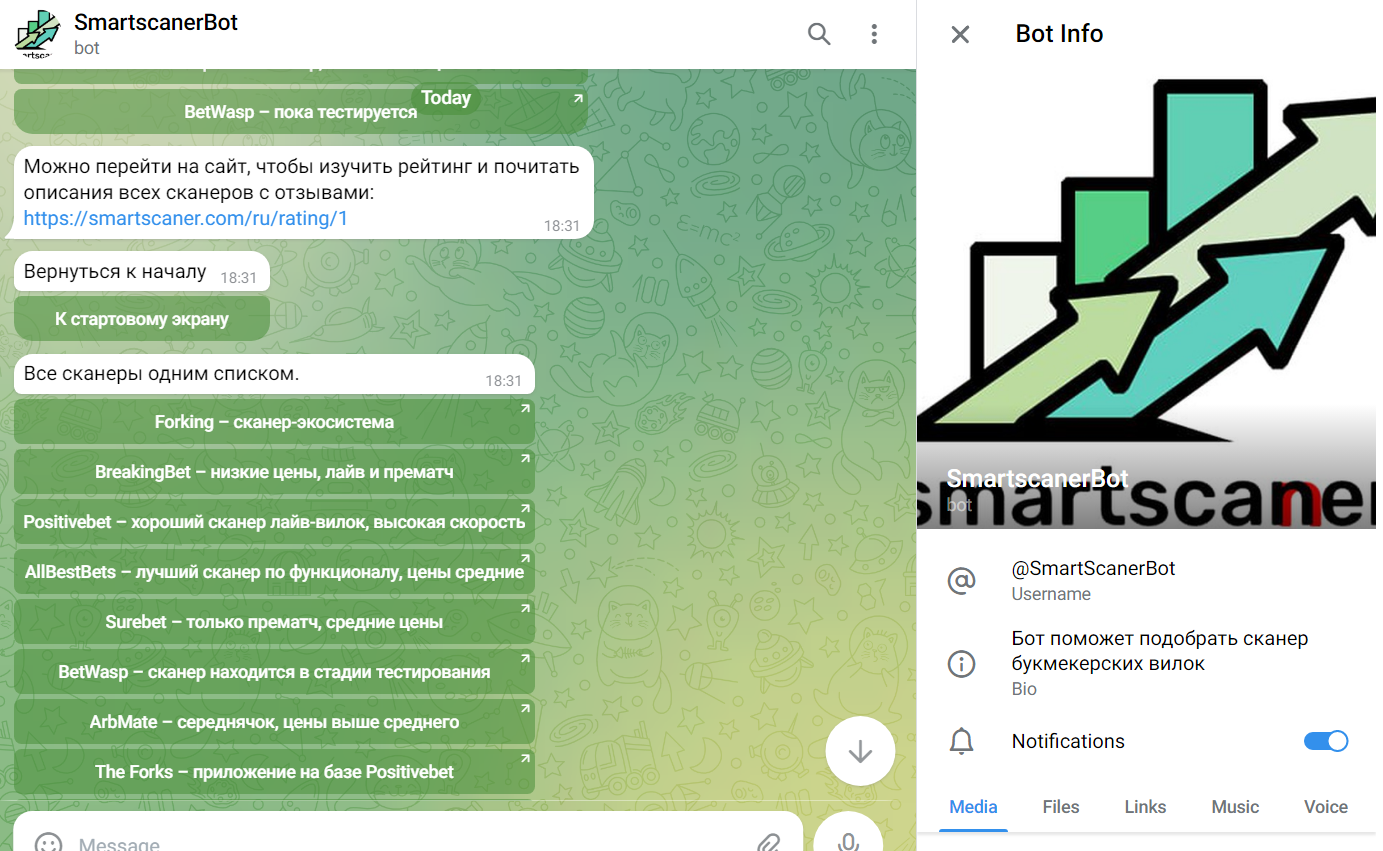Image resolution: width=1383 pixels, height=851 pixels.
Task: Click the Message input field
Action: pyautogui.click(x=407, y=843)
